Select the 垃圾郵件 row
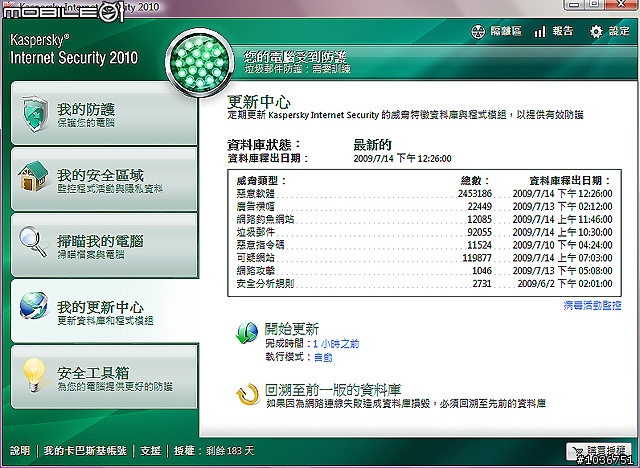The height and width of the screenshot is (468, 640). (424, 232)
